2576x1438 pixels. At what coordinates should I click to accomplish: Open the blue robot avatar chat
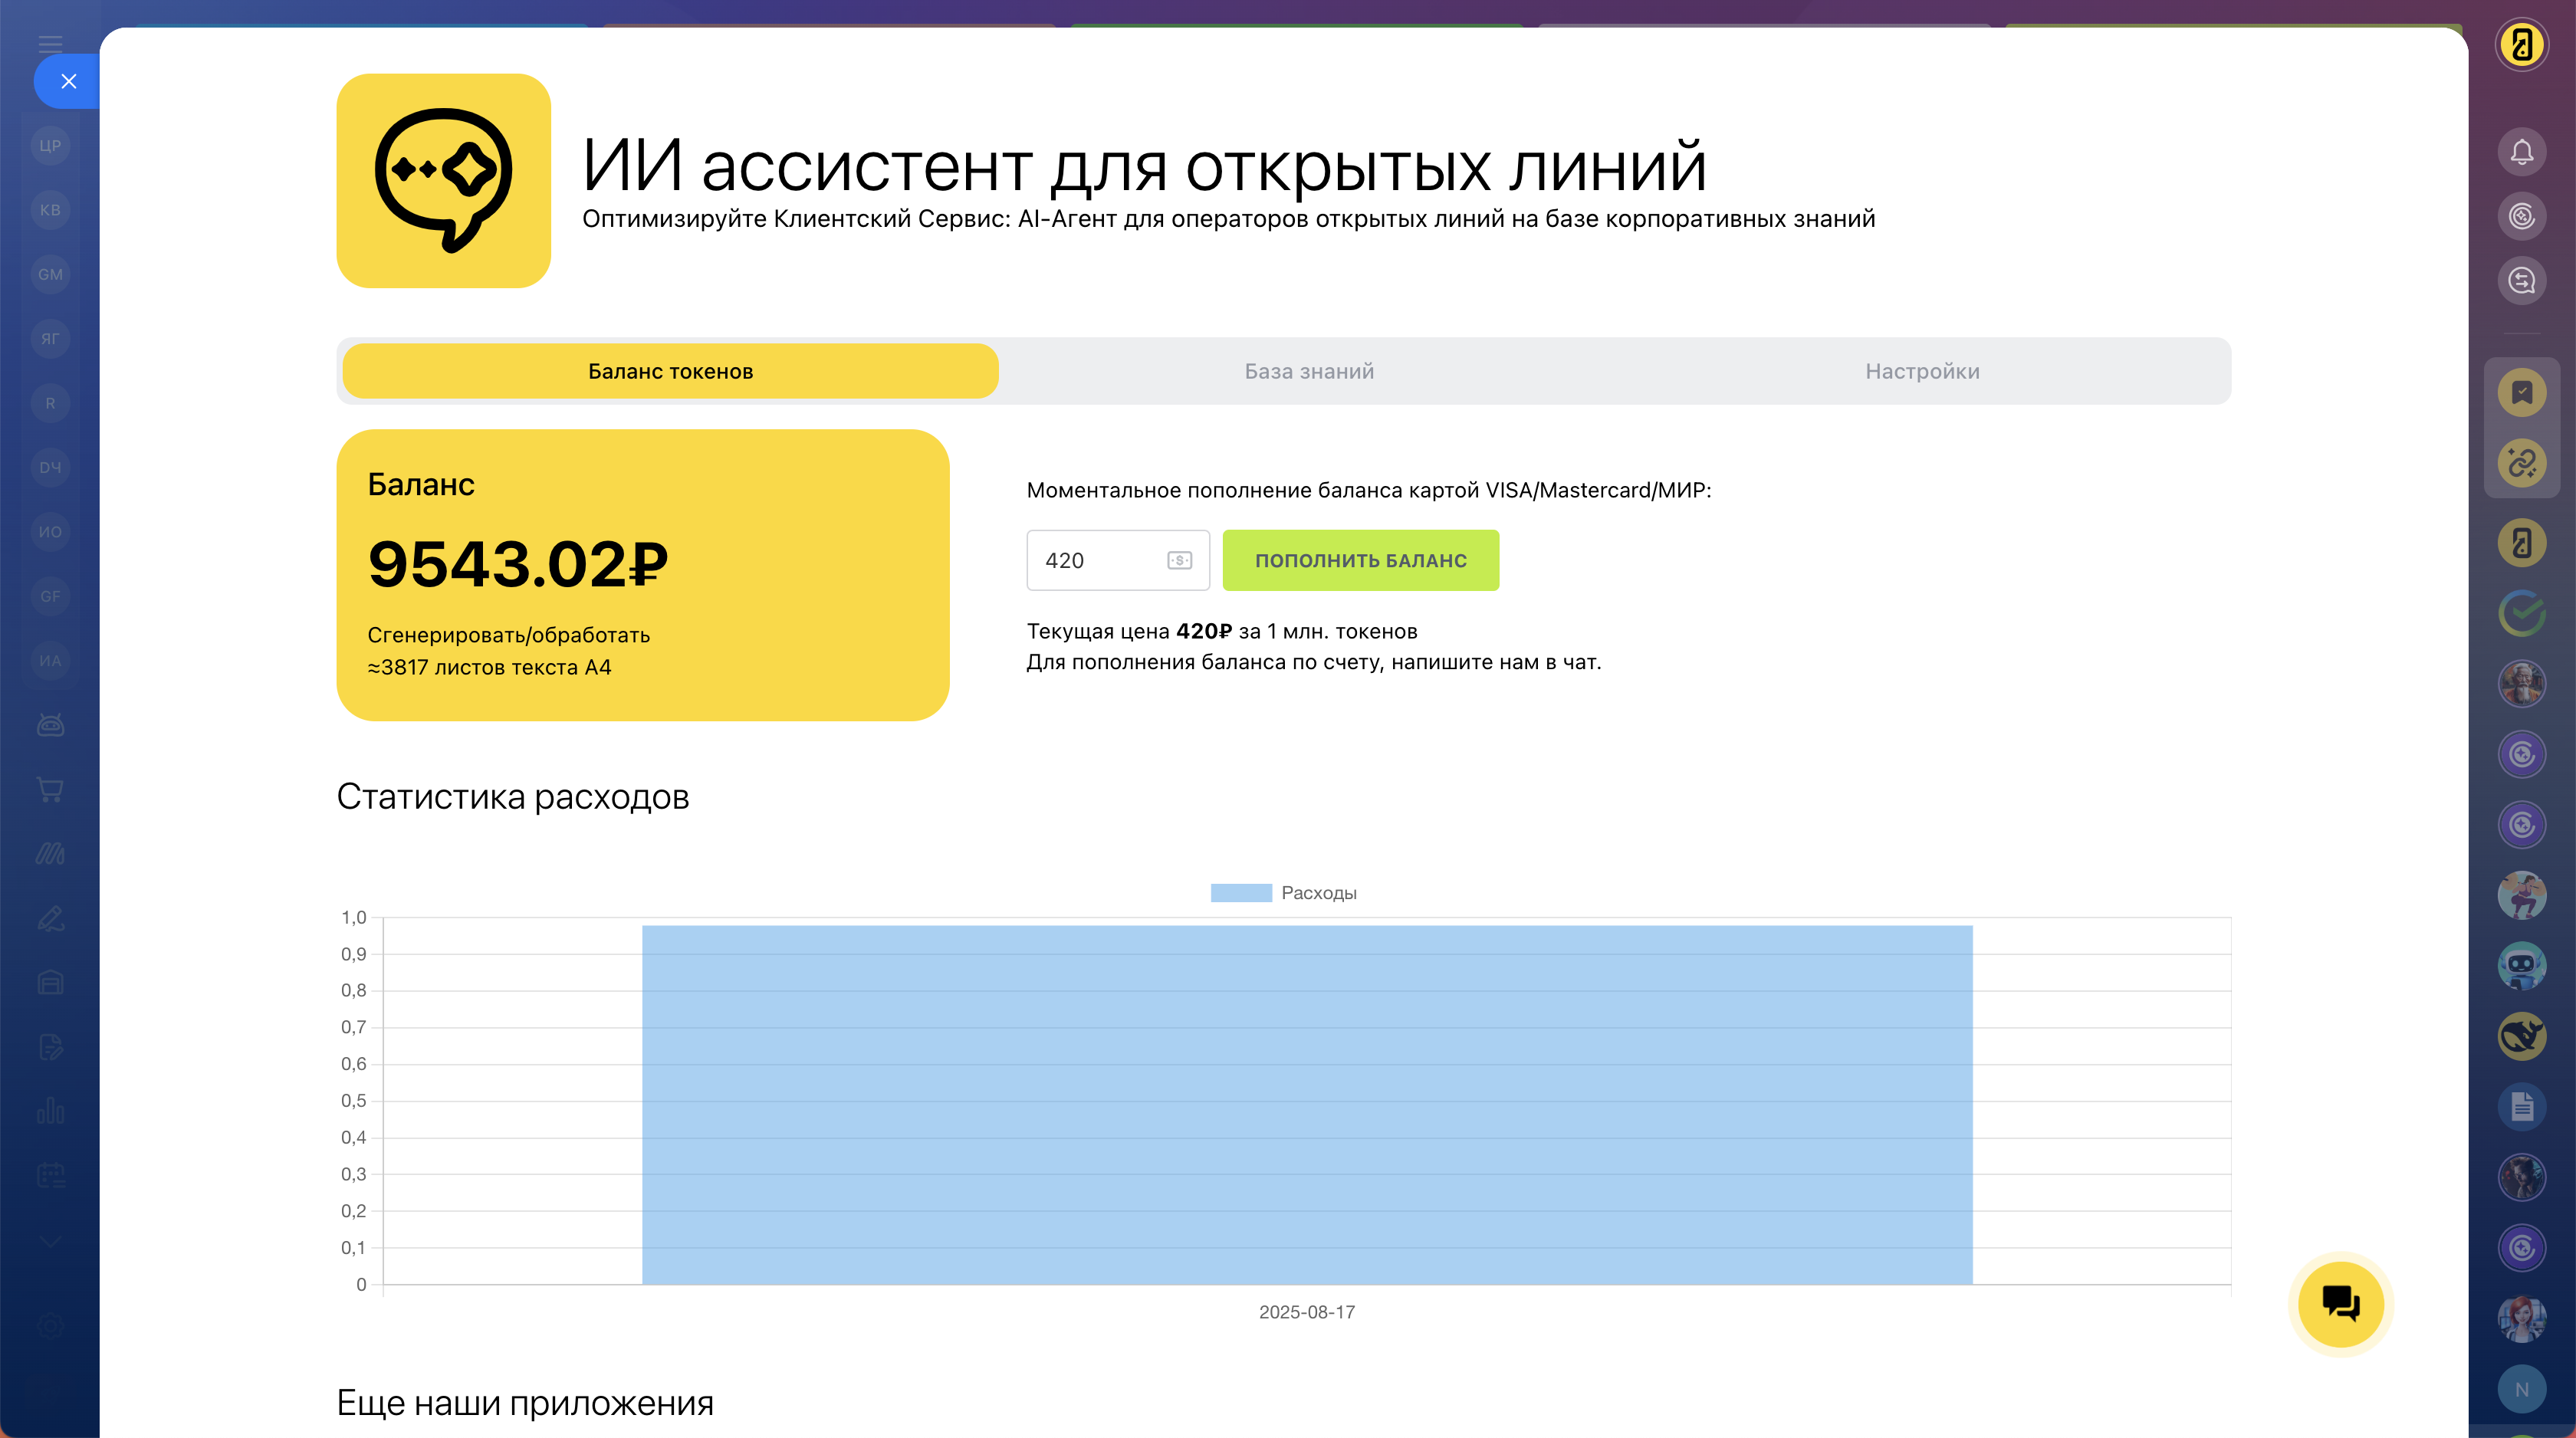coord(2521,965)
